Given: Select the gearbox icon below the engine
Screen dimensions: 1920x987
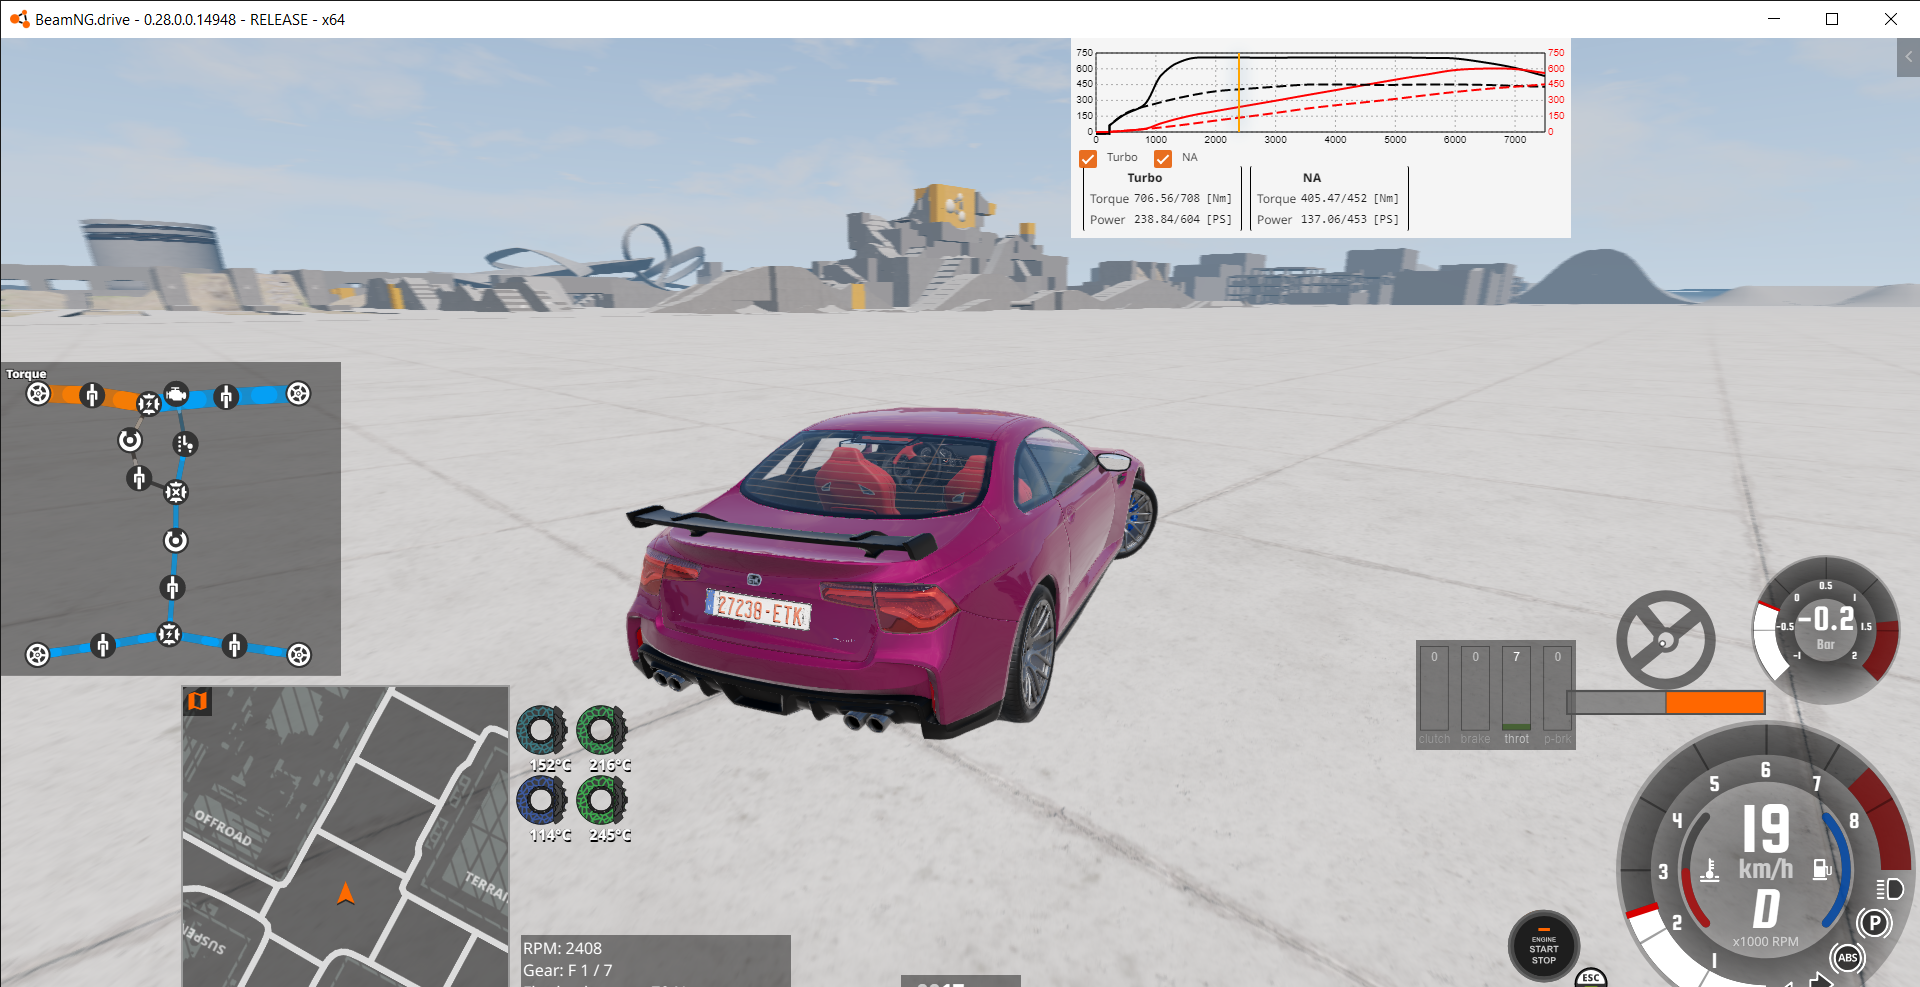Looking at the screenshot, I should pos(185,444).
